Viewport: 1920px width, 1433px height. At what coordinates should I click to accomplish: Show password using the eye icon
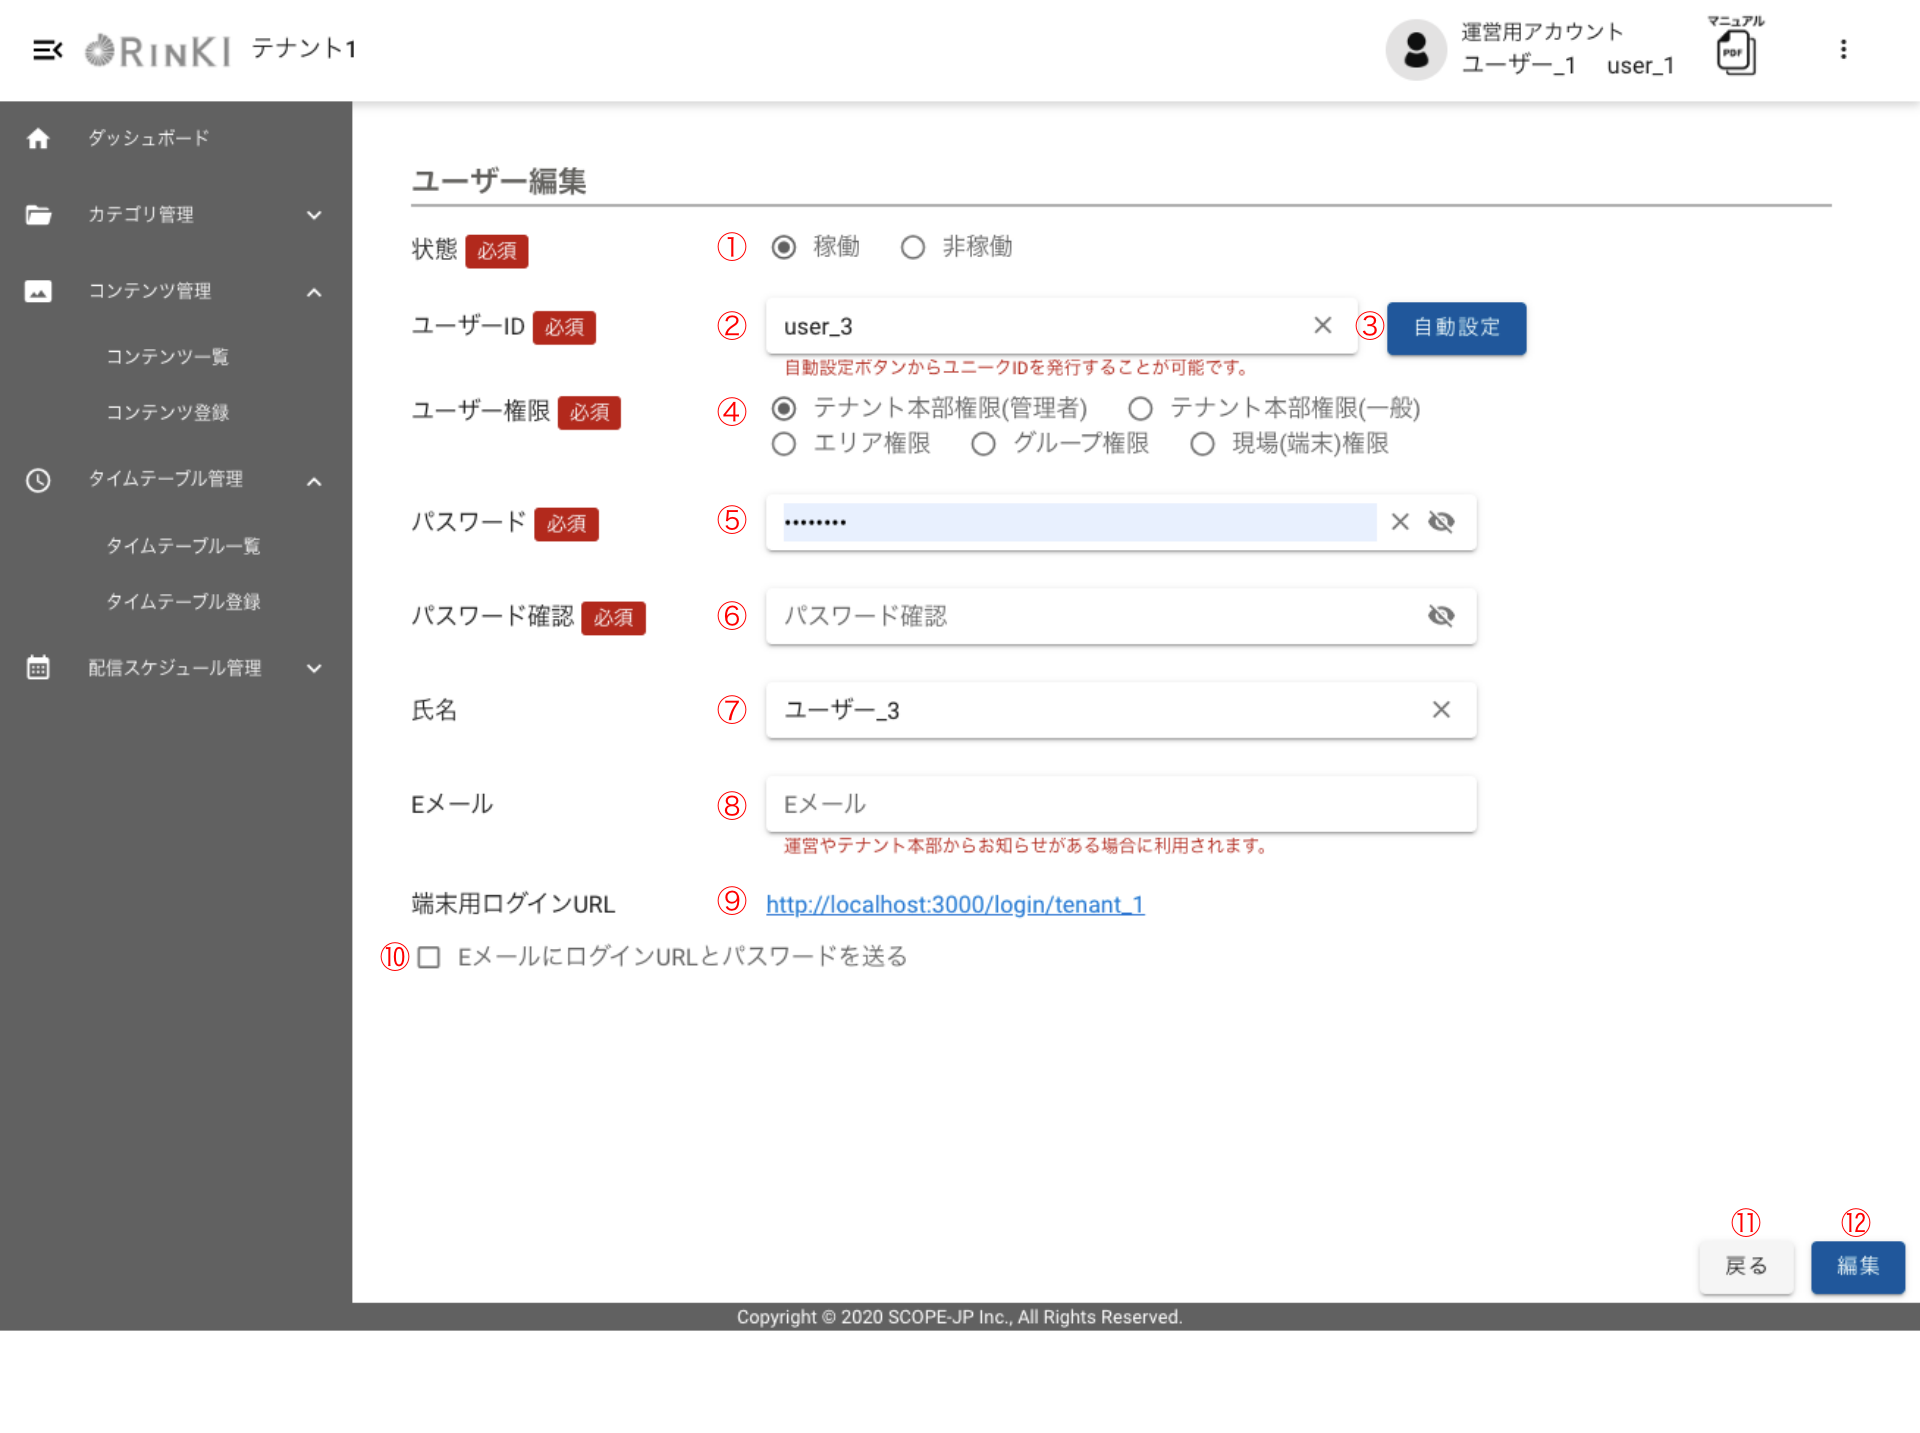point(1441,522)
